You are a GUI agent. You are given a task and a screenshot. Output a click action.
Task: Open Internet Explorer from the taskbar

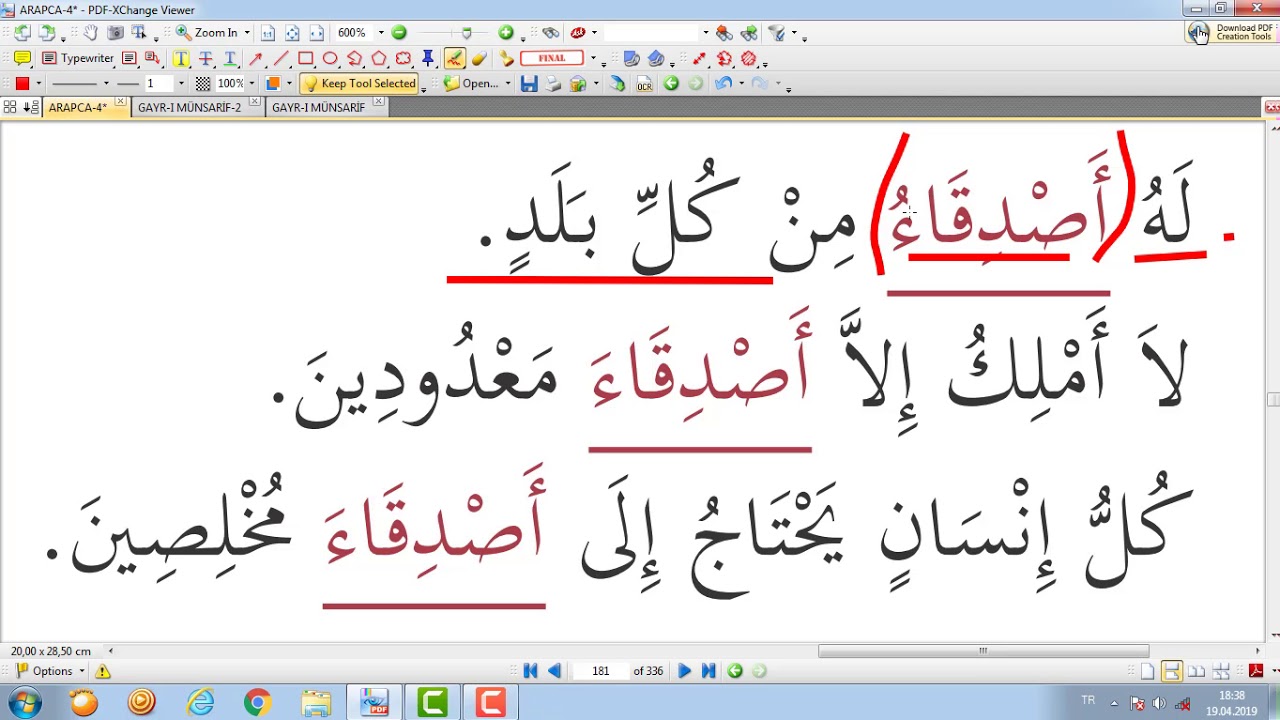[x=200, y=703]
